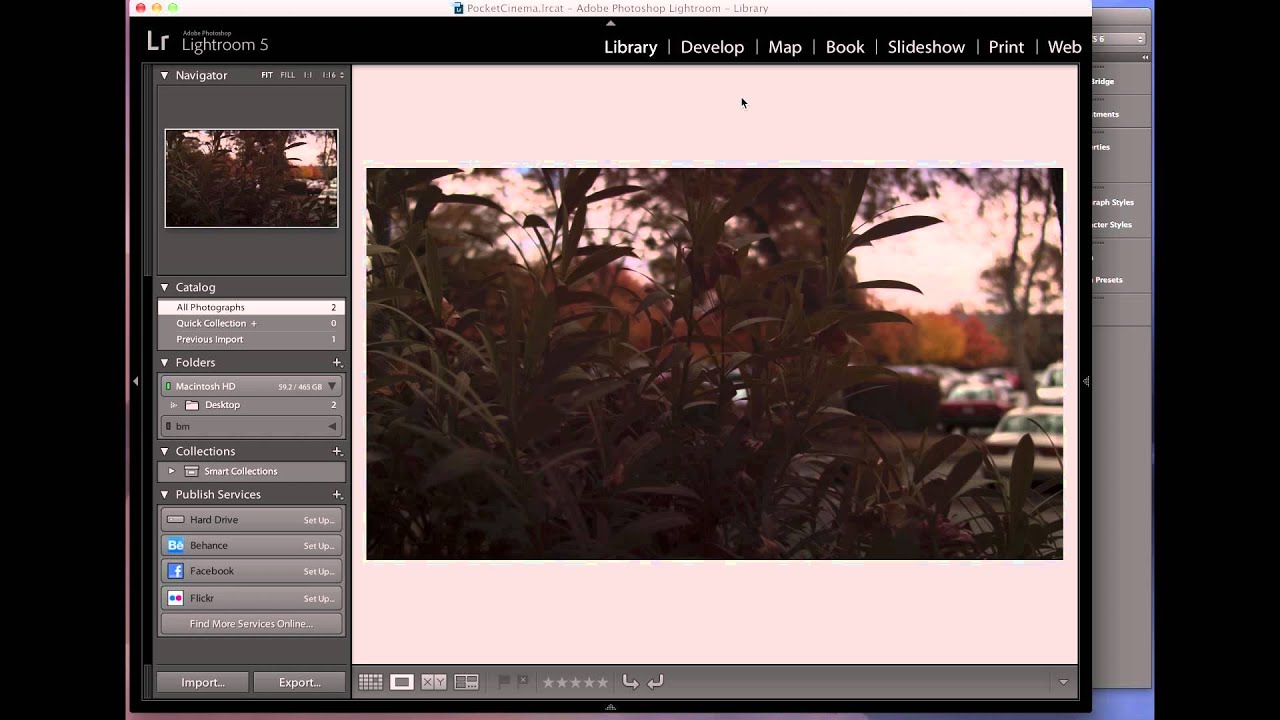Screen dimensions: 1280x720
Task: Open Survey view icon in toolbar
Action: click(x=466, y=682)
